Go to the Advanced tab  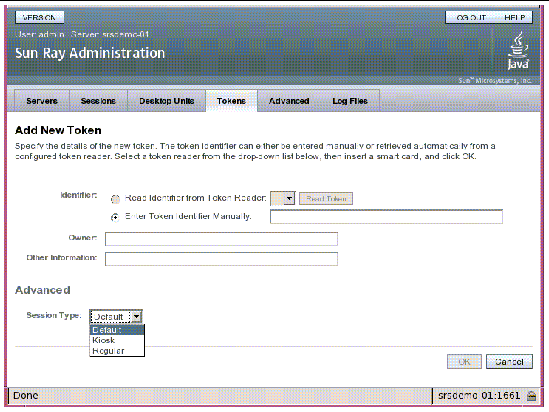point(289,101)
